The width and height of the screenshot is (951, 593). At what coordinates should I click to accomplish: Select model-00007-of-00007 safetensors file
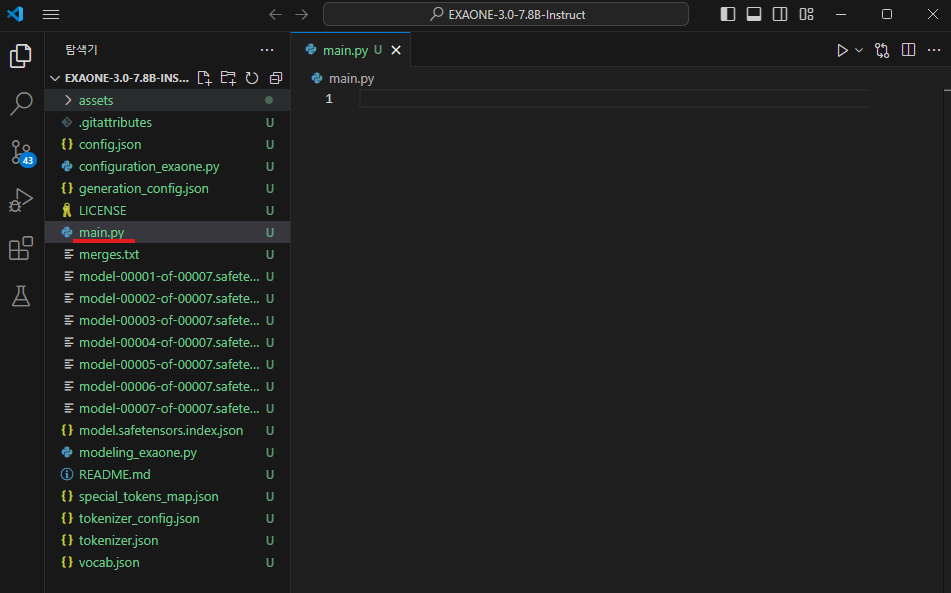(x=167, y=409)
